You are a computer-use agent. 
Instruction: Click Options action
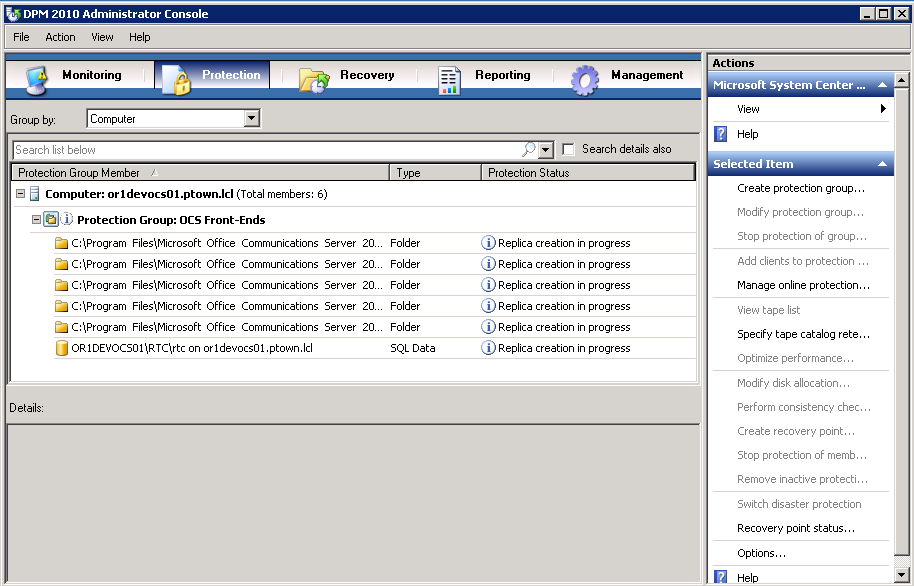click(761, 553)
